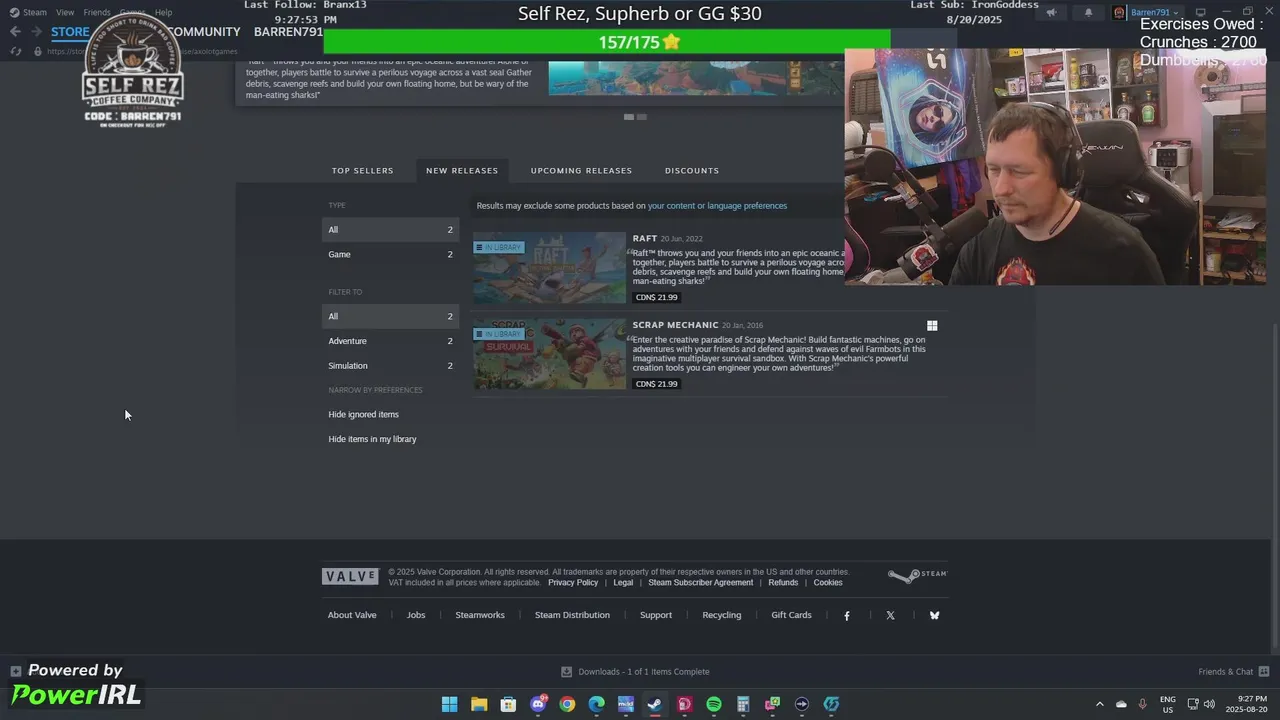The height and width of the screenshot is (720, 1280).
Task: Open the Steam announcements megaphone icon
Action: coord(1051,13)
